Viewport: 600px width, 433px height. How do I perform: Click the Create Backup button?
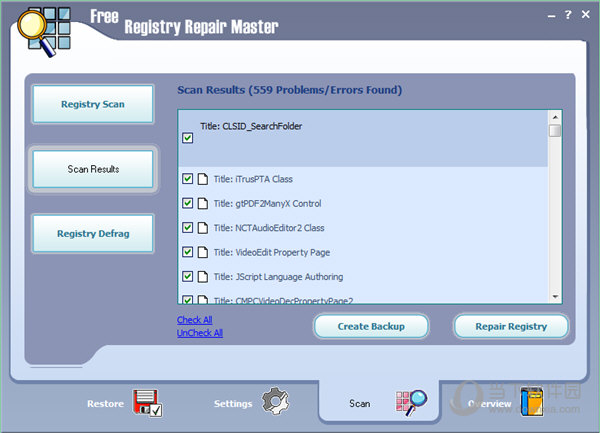[x=371, y=326]
